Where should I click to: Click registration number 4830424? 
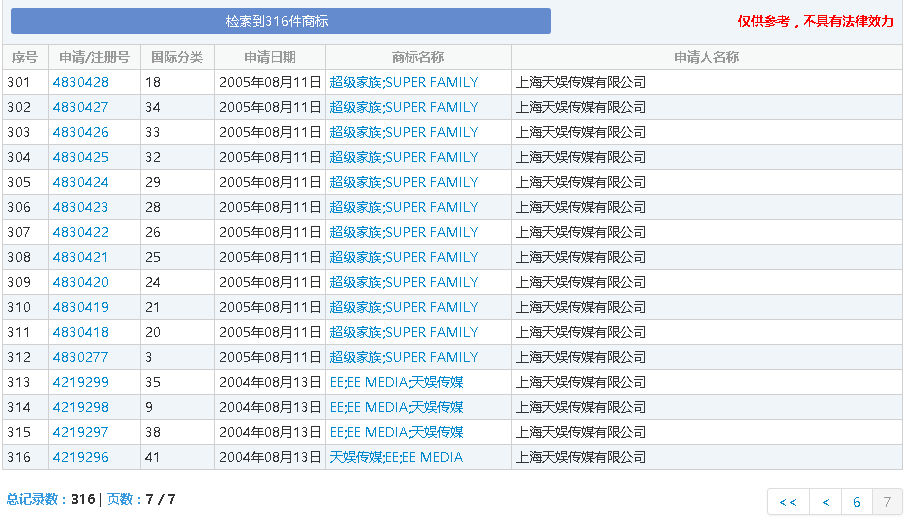(x=81, y=182)
